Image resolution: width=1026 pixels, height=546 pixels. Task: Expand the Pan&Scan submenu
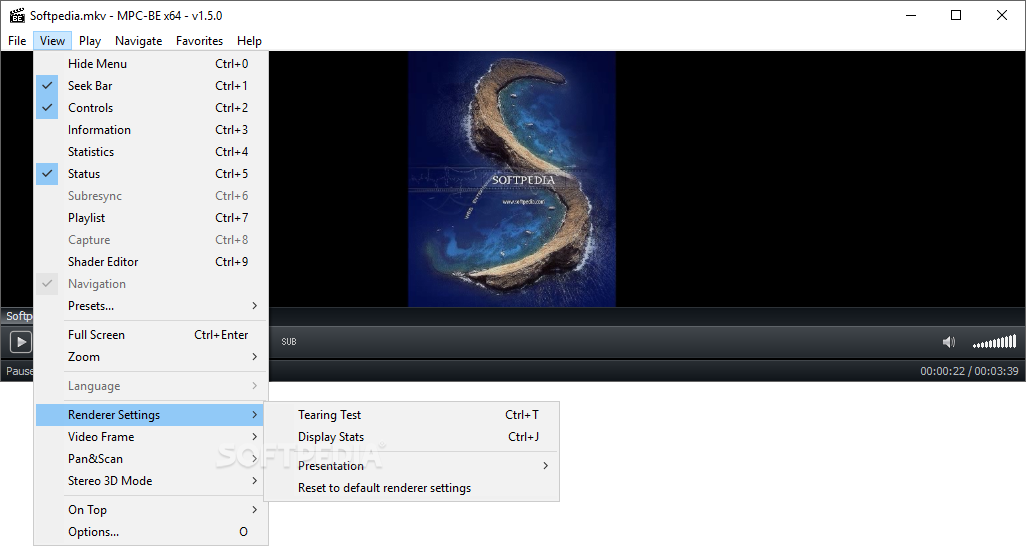(151, 459)
